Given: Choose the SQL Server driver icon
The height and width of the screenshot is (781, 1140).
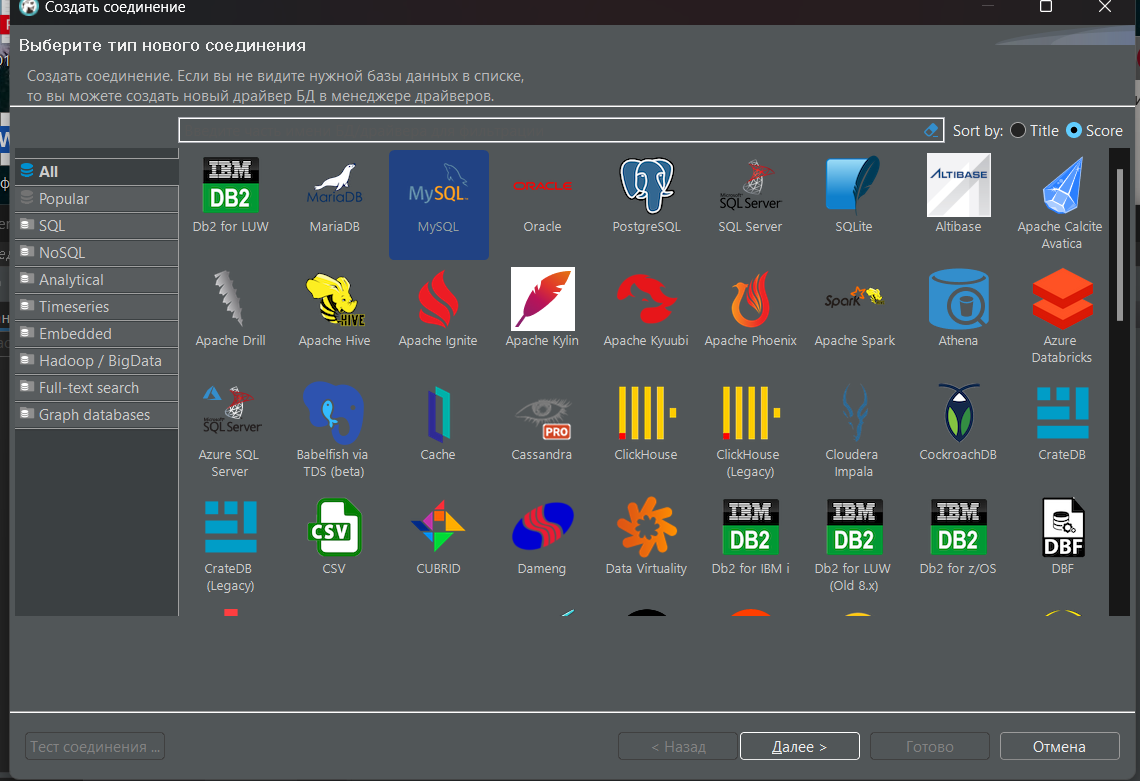Looking at the screenshot, I should [x=750, y=185].
